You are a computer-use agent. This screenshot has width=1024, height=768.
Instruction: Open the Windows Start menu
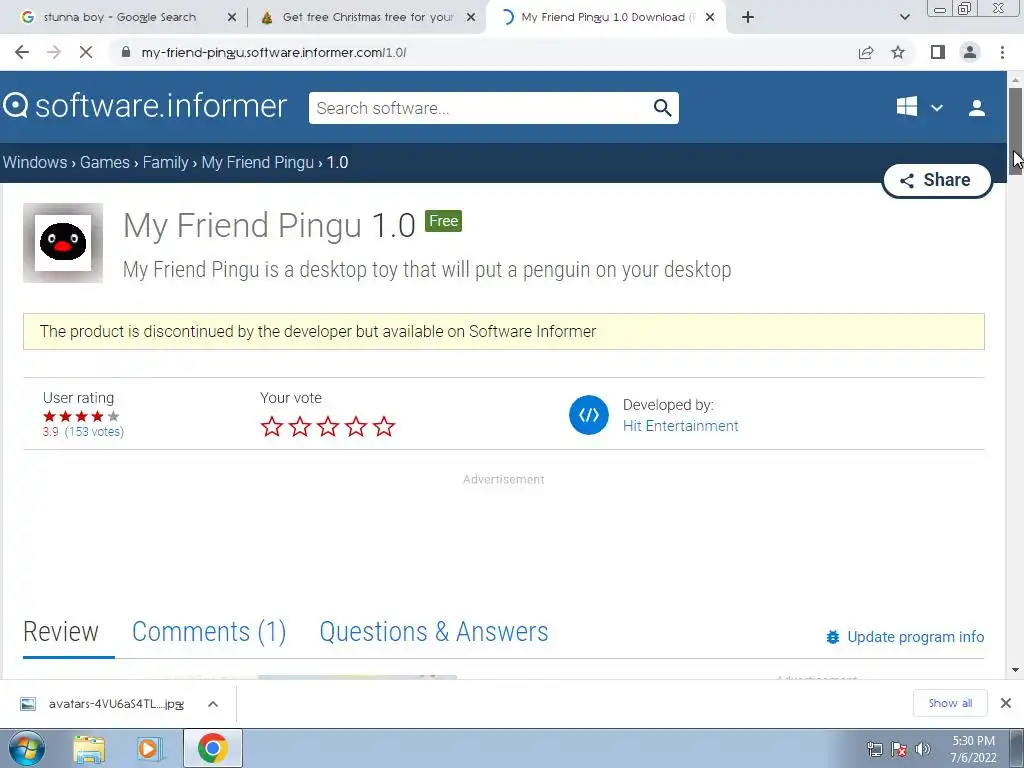(x=26, y=748)
